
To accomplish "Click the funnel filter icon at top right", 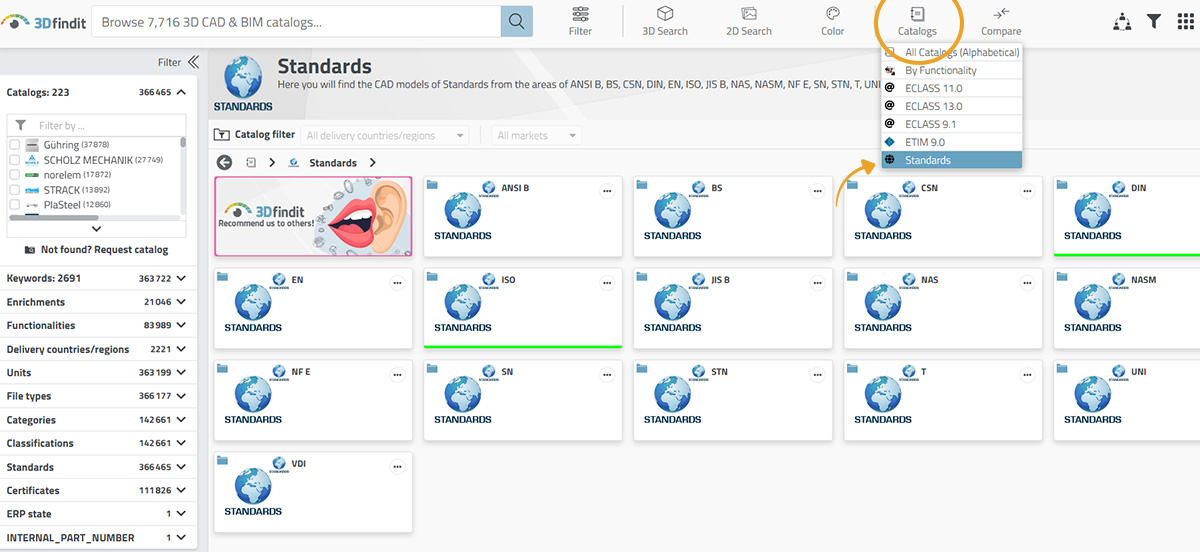I will [x=1154, y=21].
